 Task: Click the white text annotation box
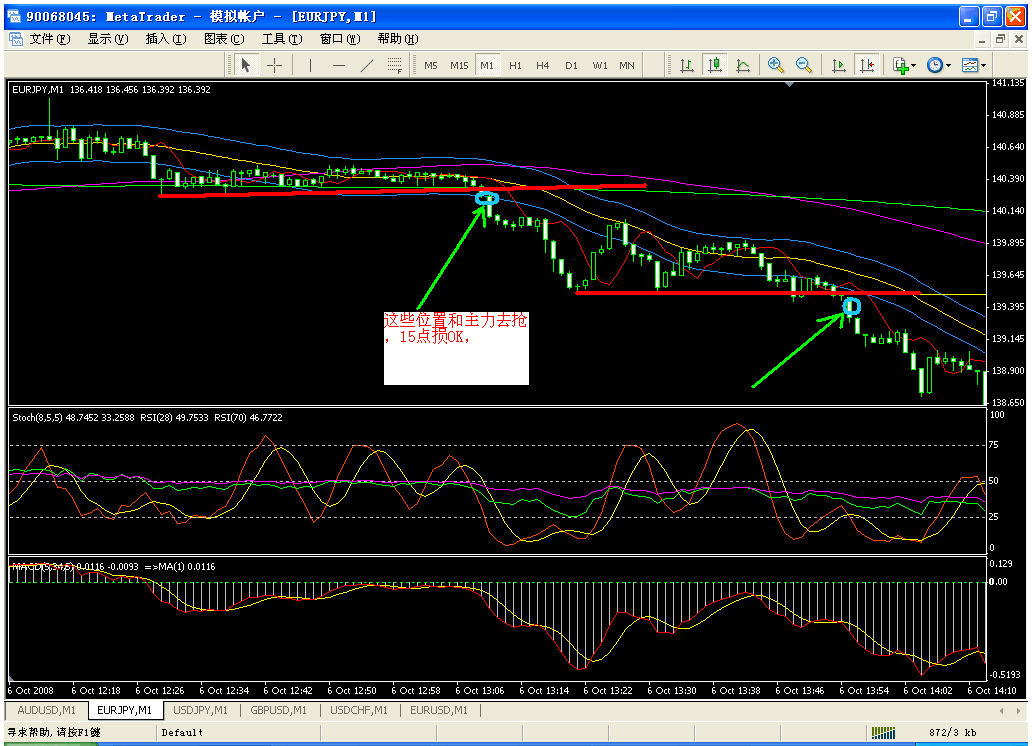click(x=456, y=348)
